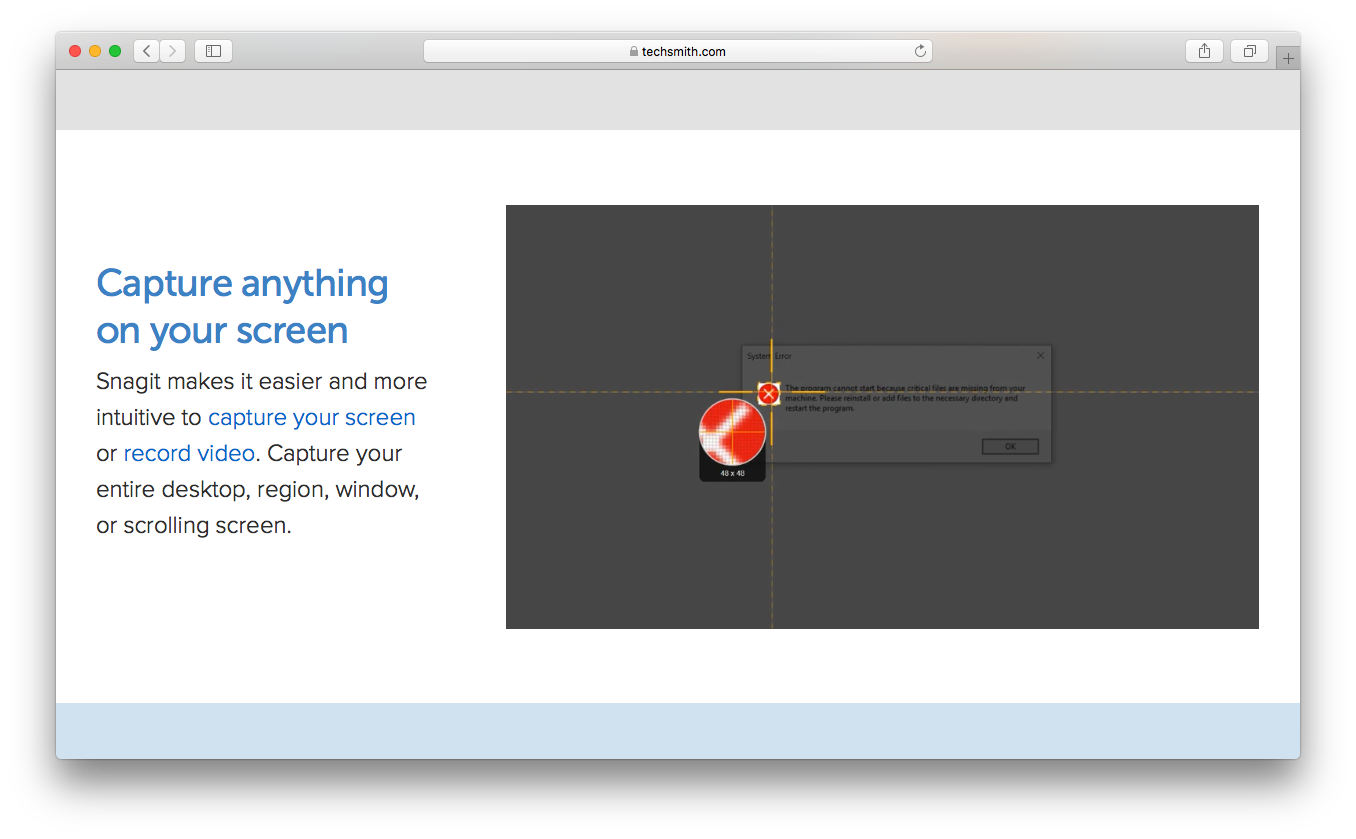
Task: Enter full screen with the green button
Action: tap(115, 51)
